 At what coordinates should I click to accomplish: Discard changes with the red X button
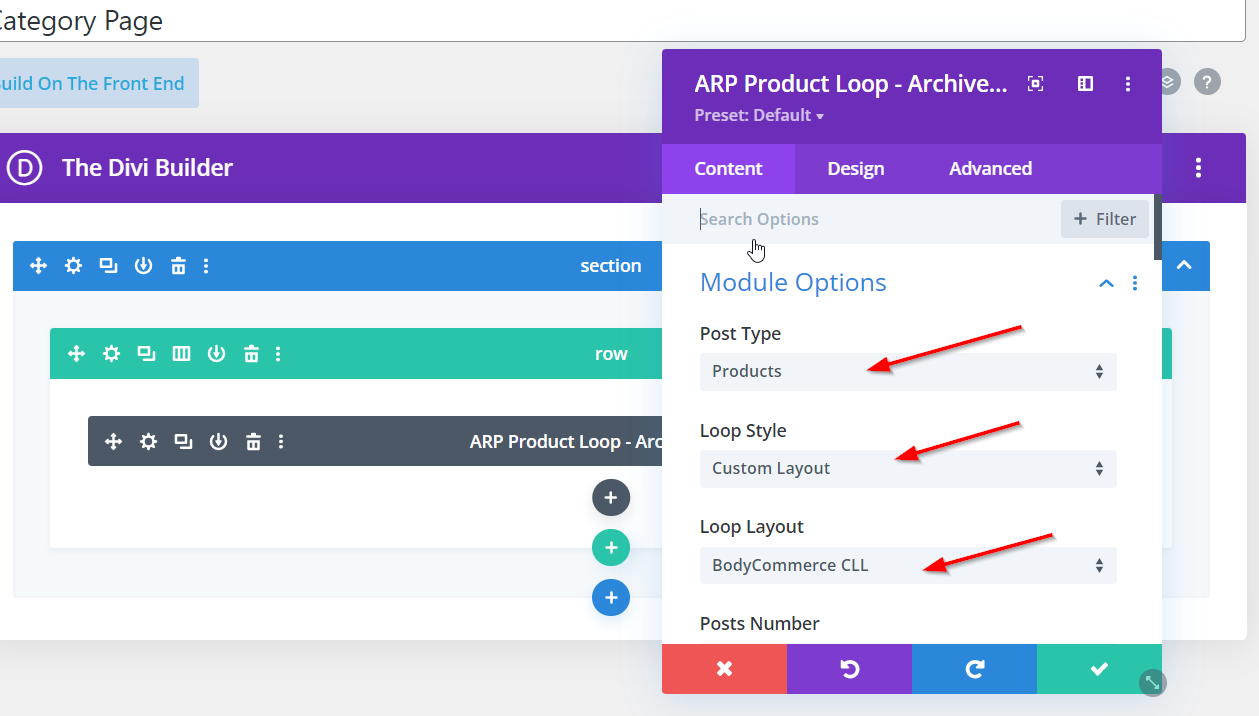(x=724, y=669)
